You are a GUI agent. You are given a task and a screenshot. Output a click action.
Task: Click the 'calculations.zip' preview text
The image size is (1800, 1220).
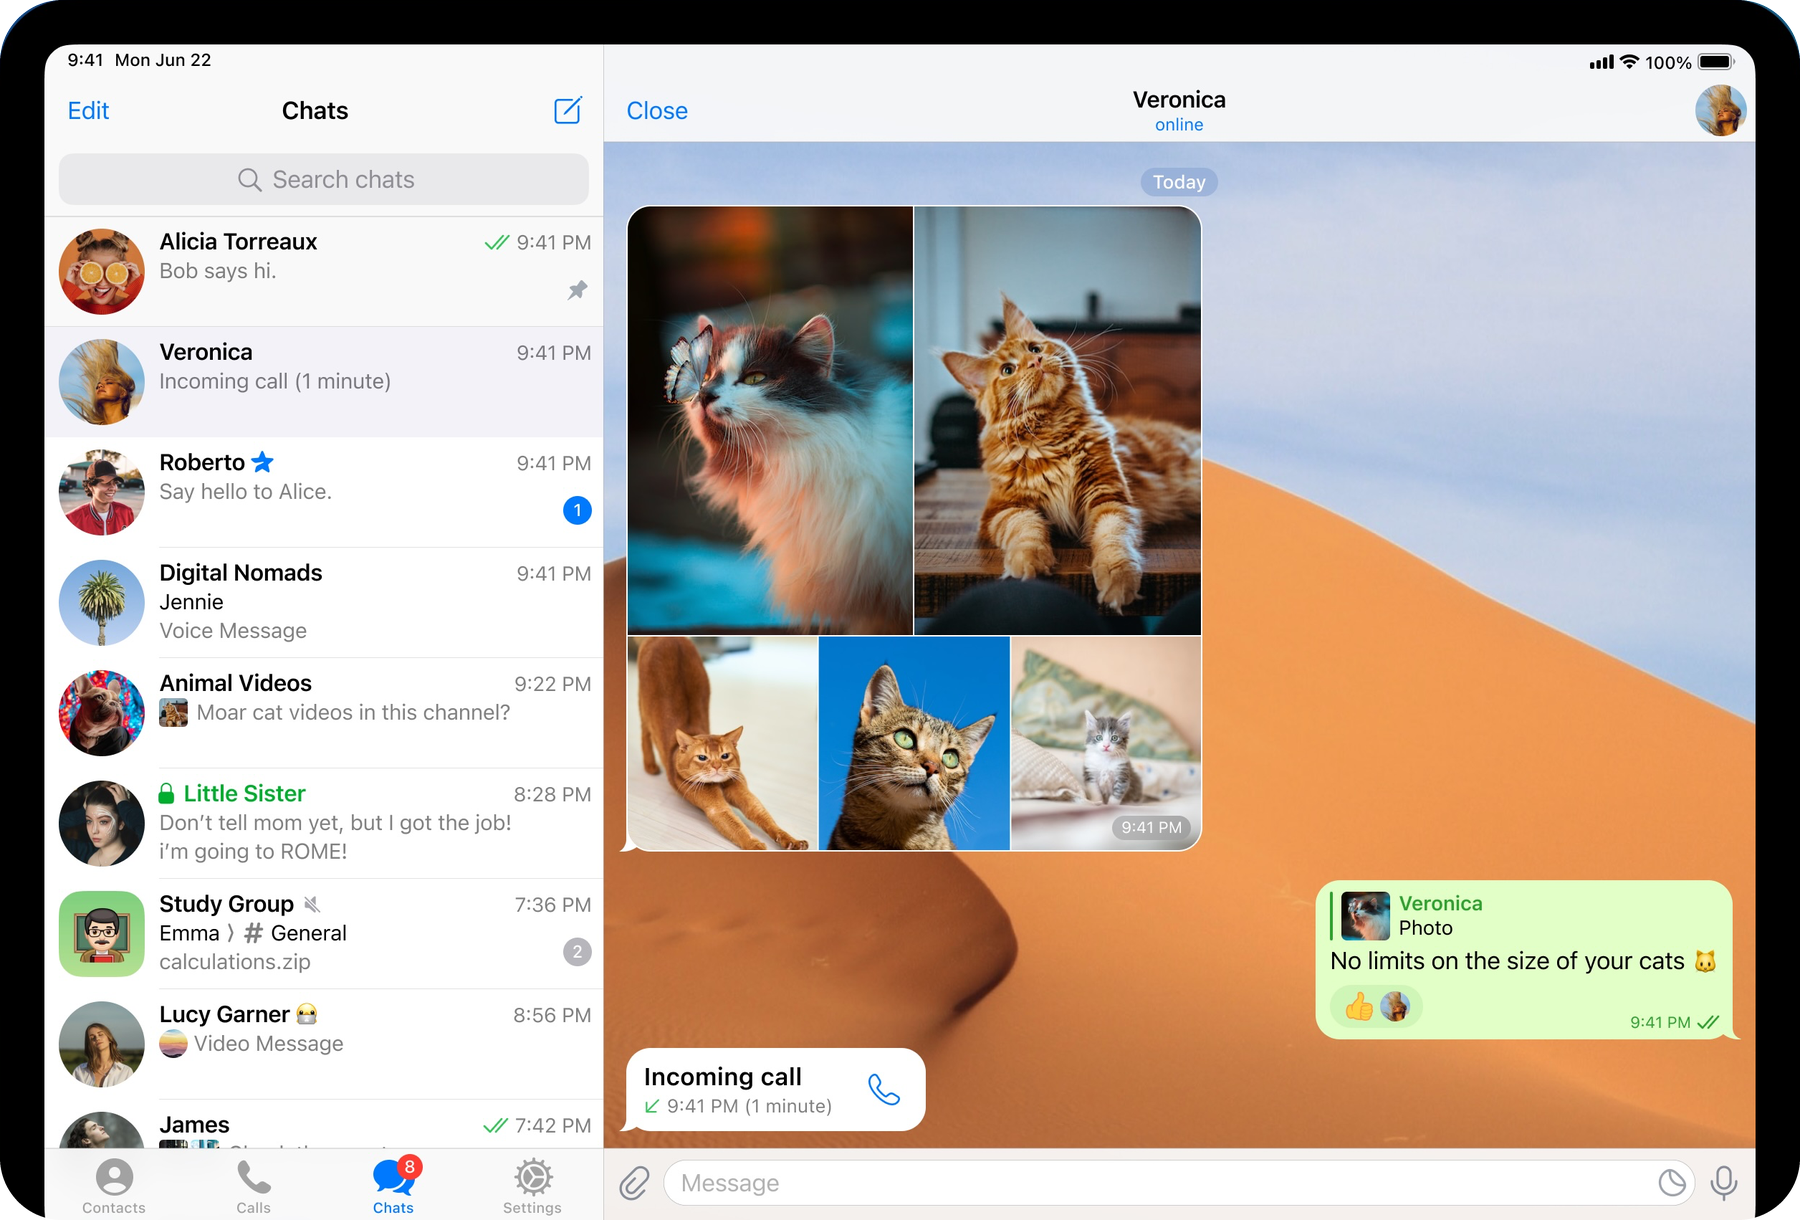[235, 962]
